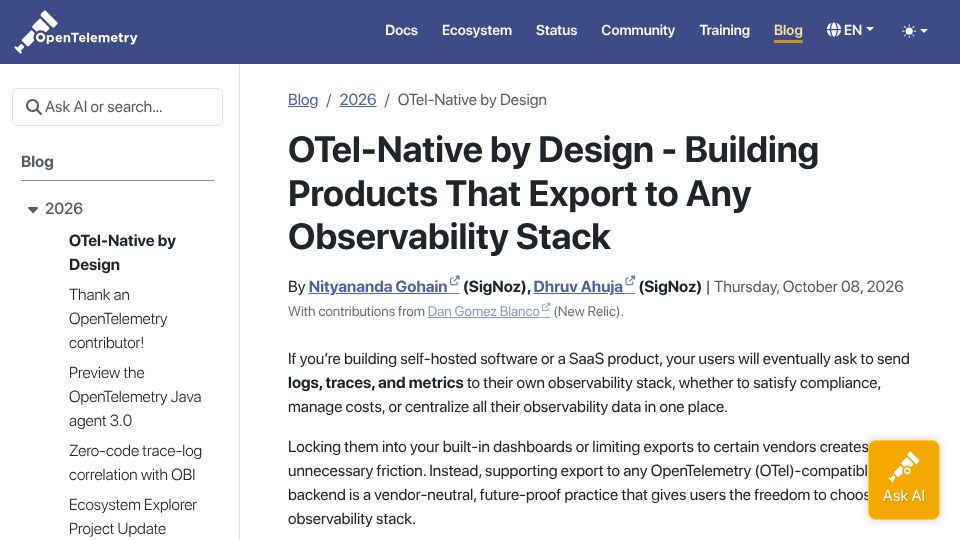Open the theme selector dropdown arrow
The width and height of the screenshot is (960, 540).
924,31
